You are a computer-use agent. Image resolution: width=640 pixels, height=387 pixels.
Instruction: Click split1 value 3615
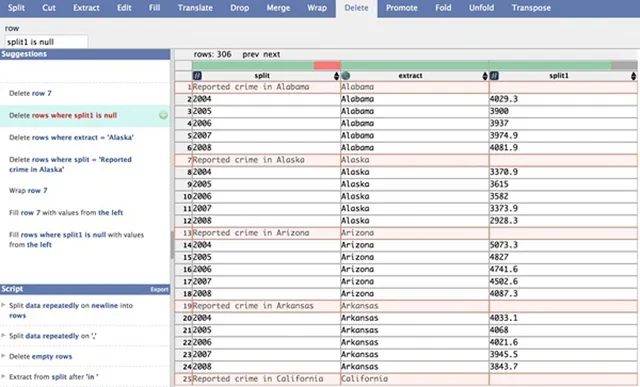tap(563, 184)
